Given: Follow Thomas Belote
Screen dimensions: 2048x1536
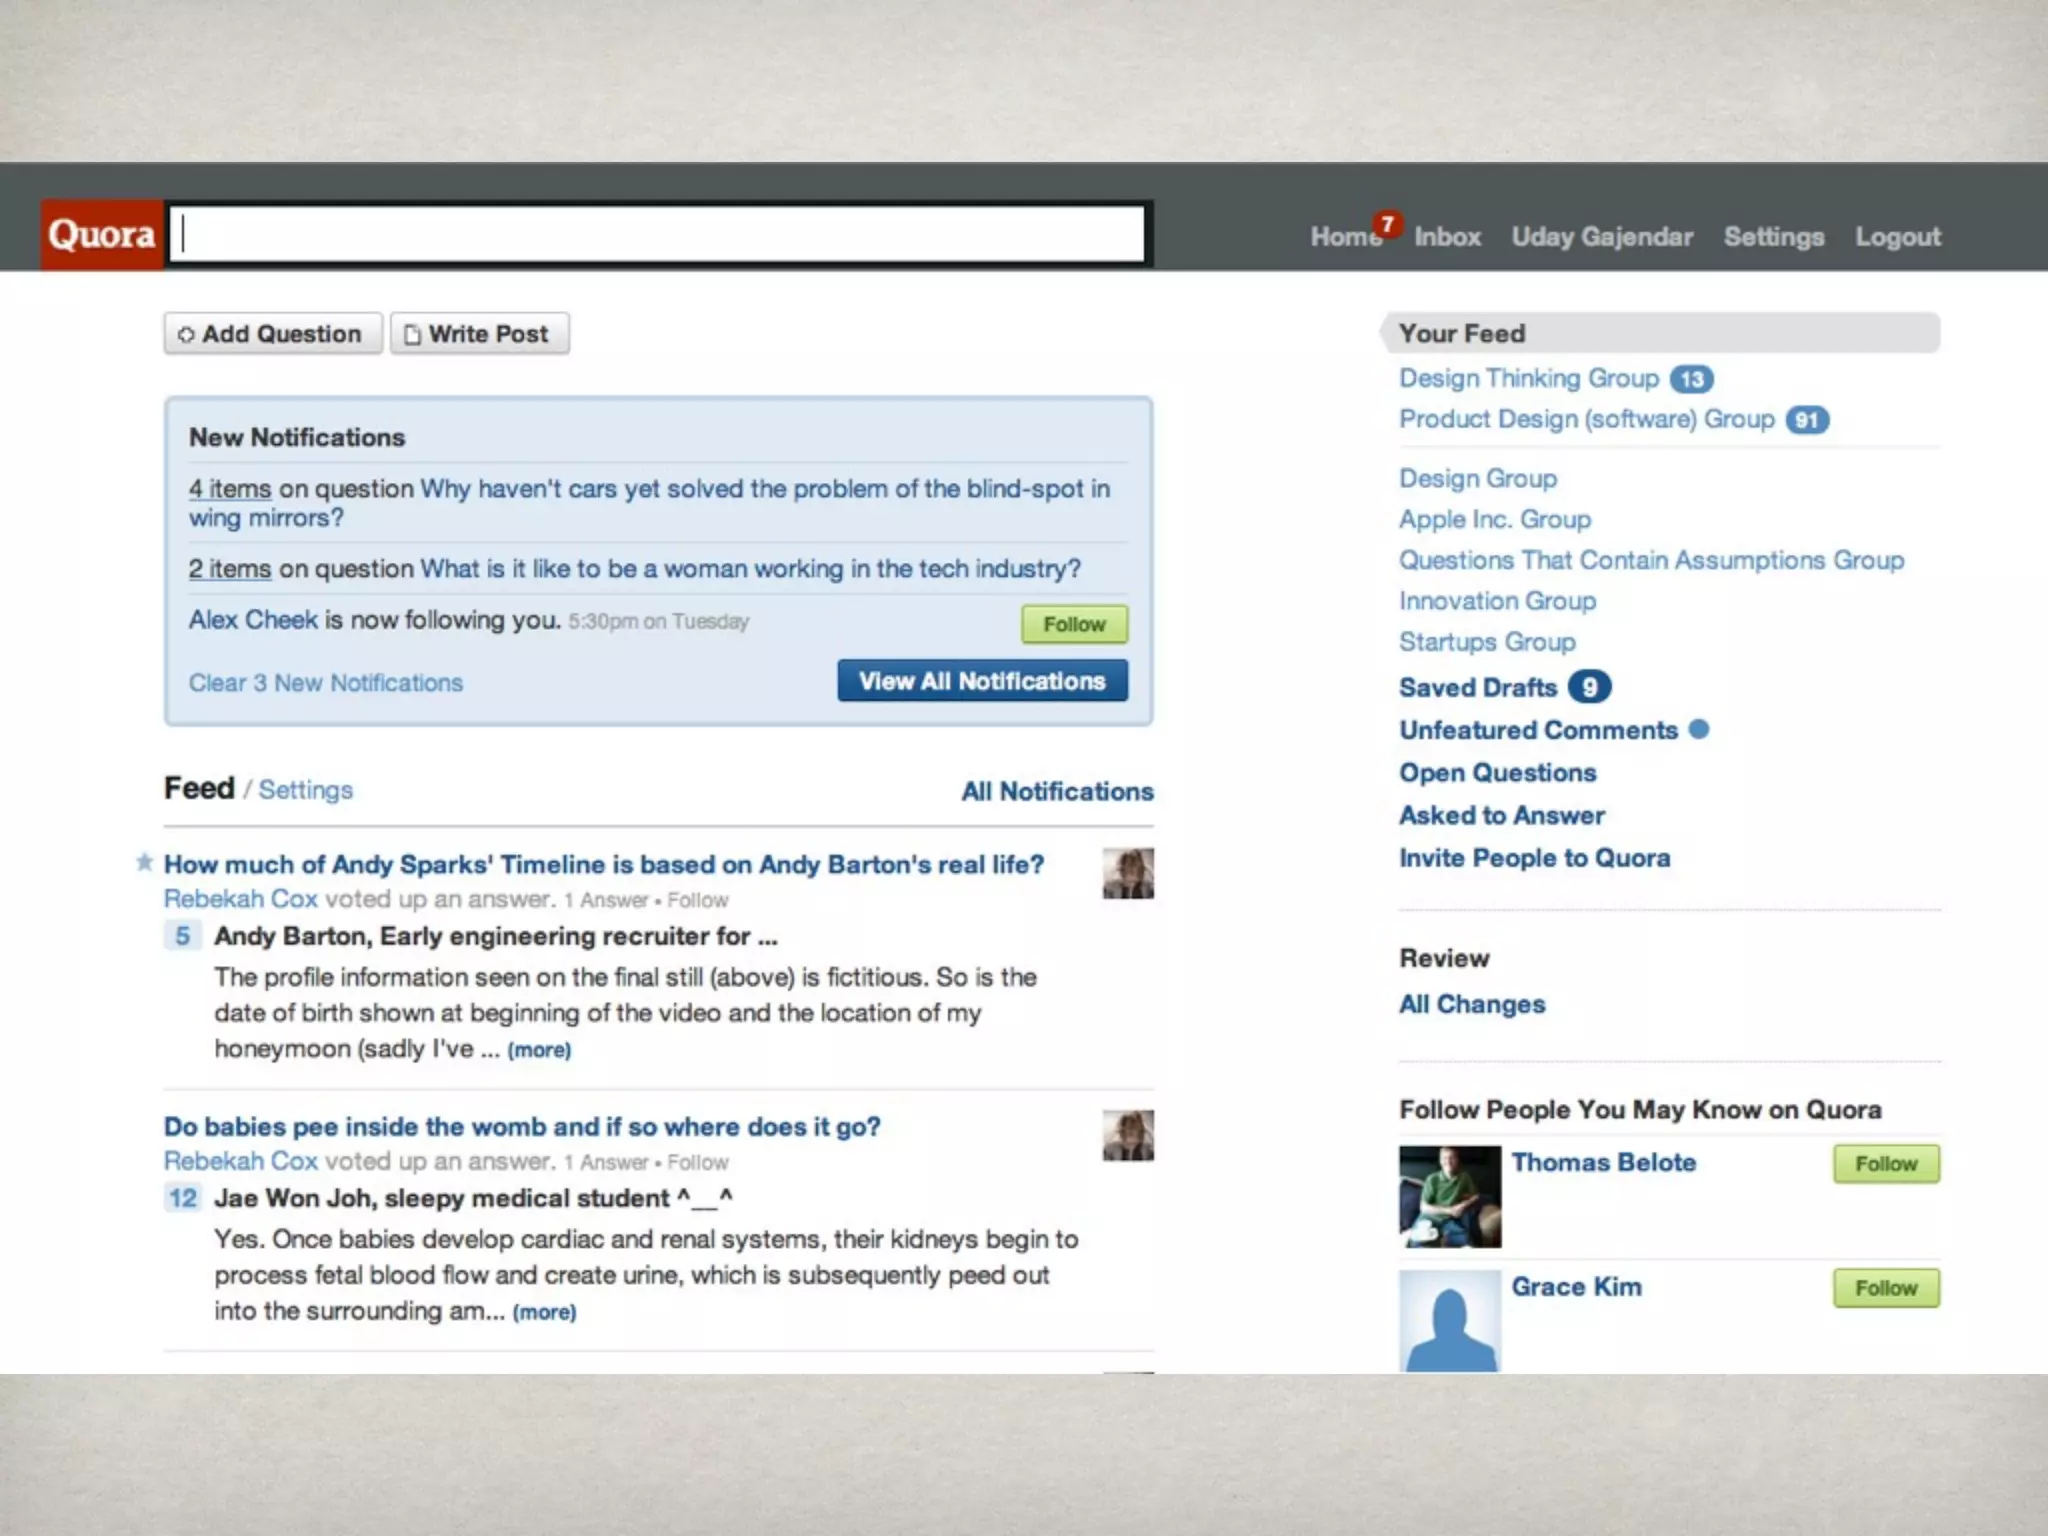Looking at the screenshot, I should coord(1885,1164).
